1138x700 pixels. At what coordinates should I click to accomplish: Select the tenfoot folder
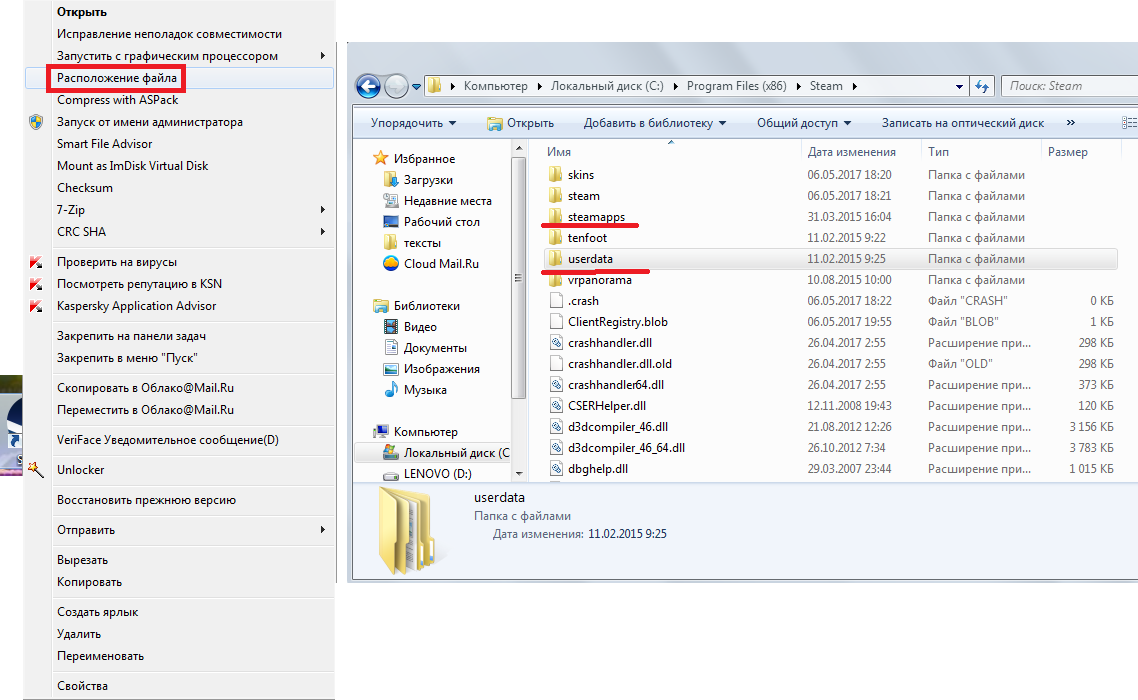587,237
